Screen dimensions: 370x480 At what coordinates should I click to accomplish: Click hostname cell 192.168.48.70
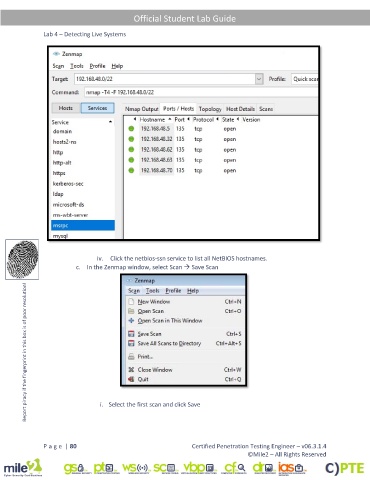pos(156,170)
